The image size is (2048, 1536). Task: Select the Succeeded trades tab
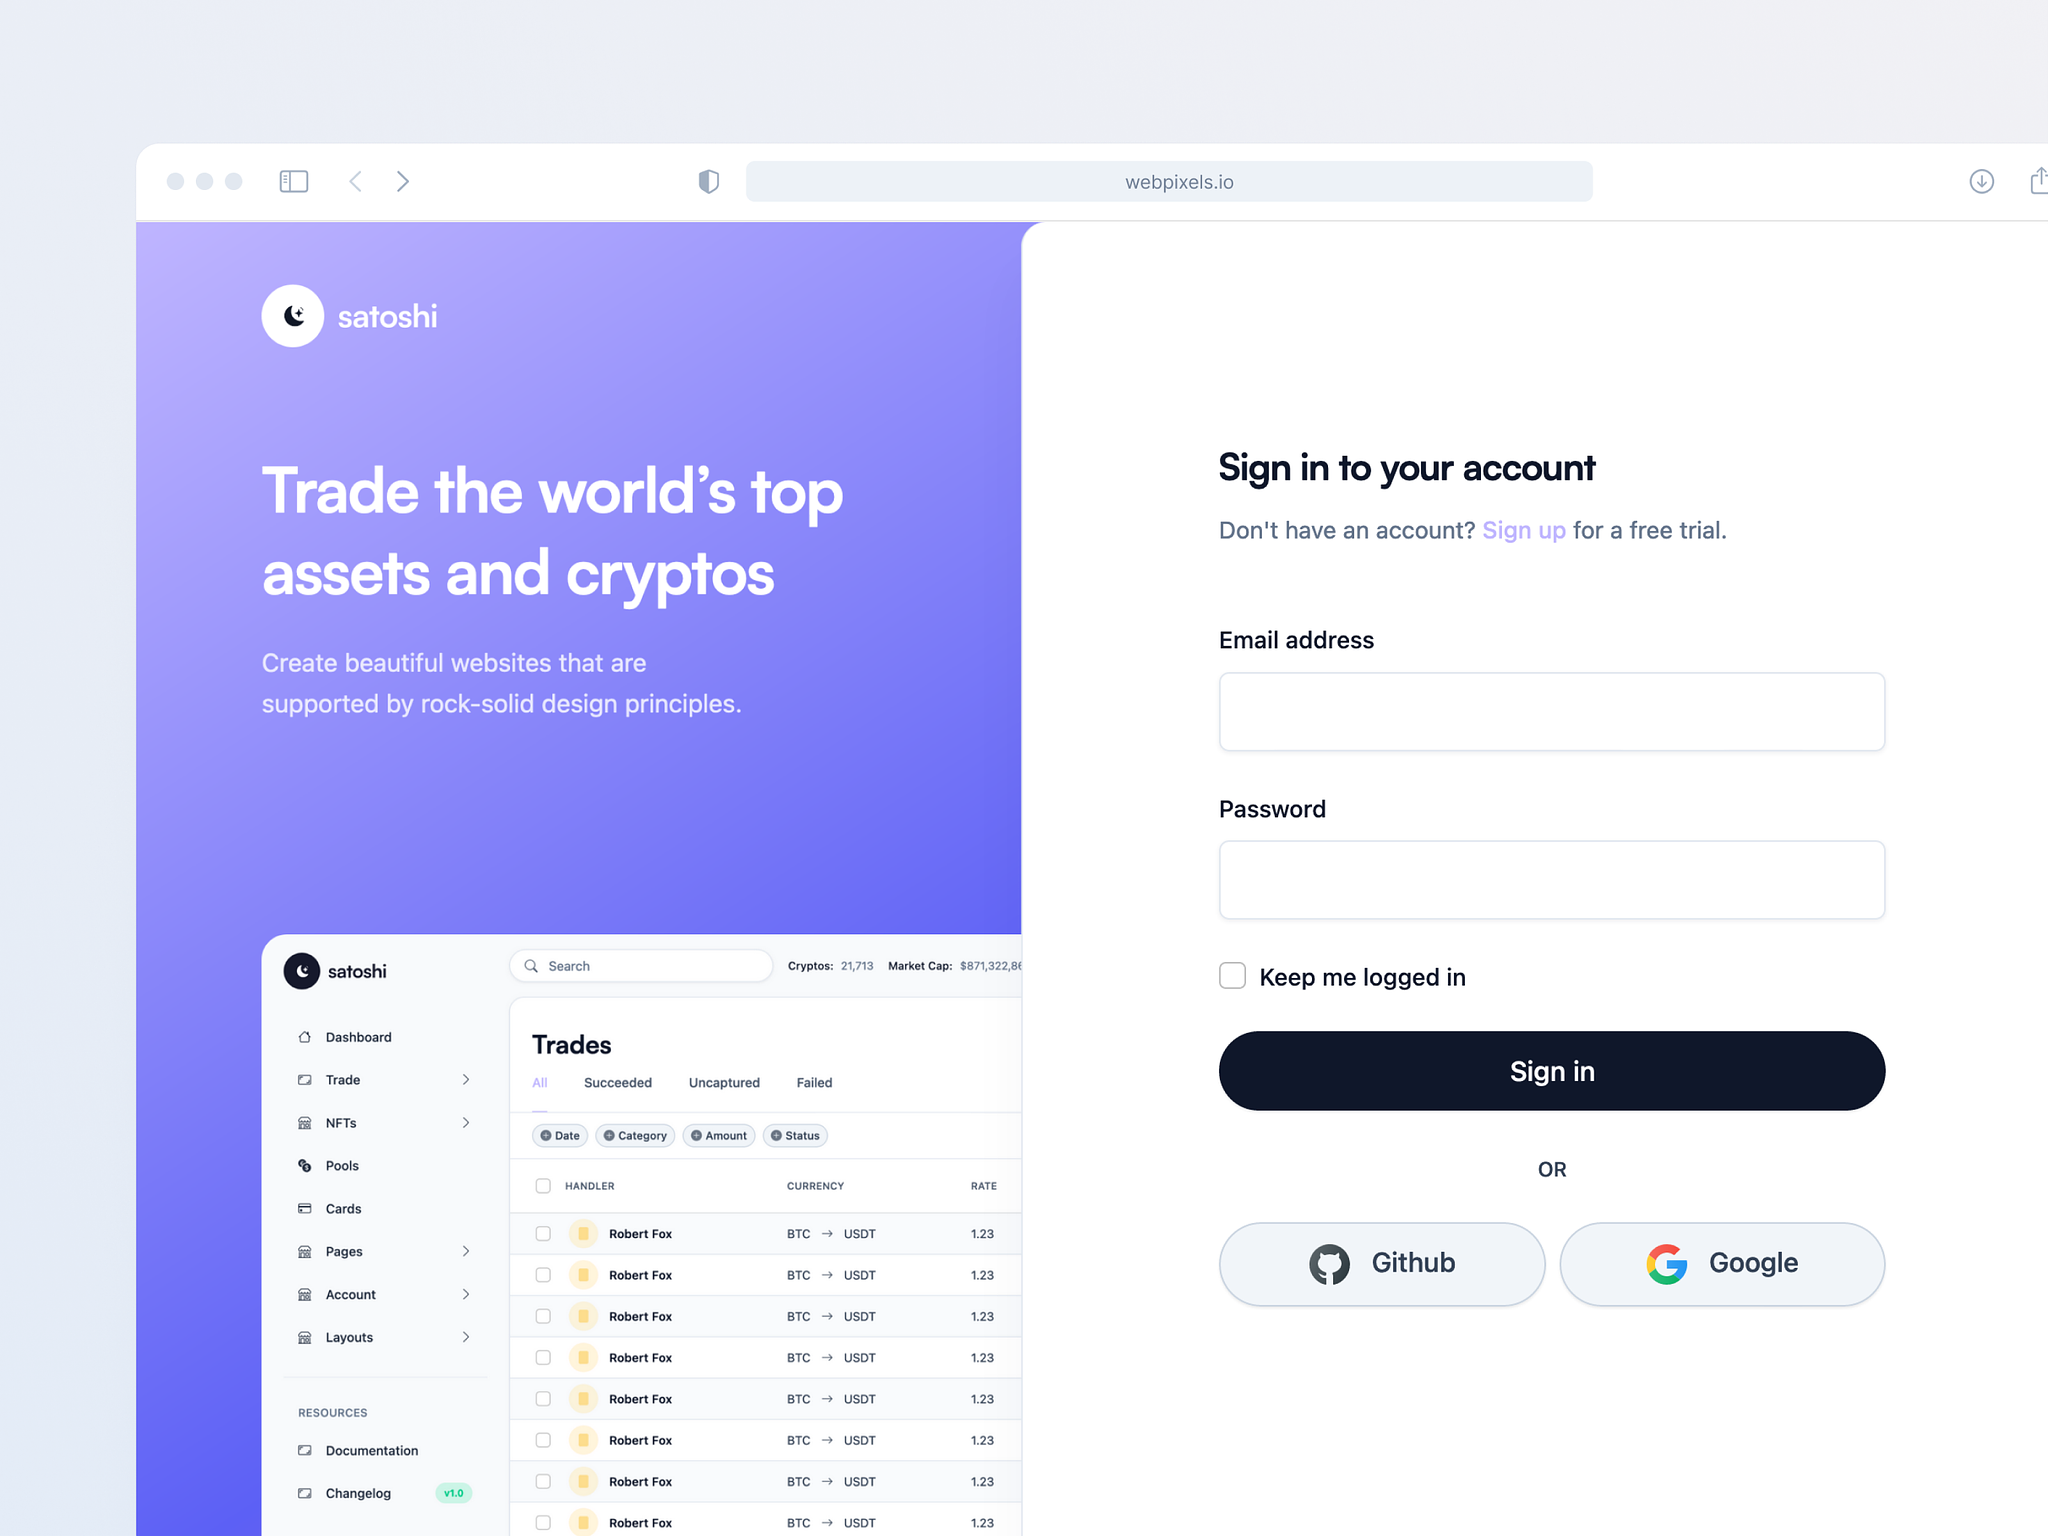coord(618,1083)
